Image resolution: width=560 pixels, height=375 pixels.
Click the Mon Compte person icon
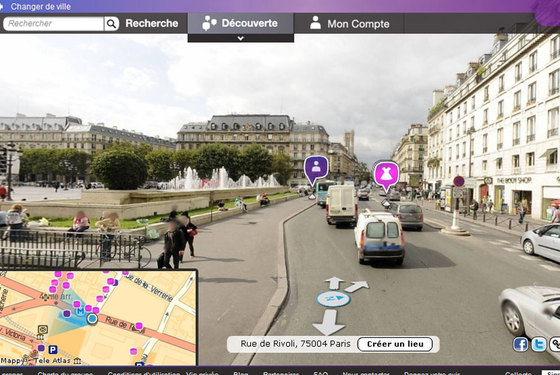click(x=315, y=23)
